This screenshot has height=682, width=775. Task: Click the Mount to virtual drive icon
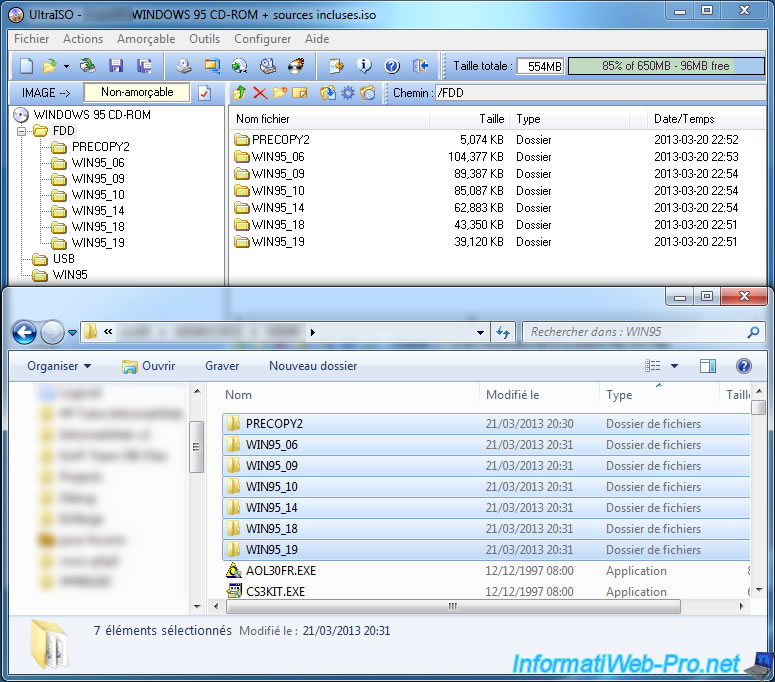click(268, 66)
